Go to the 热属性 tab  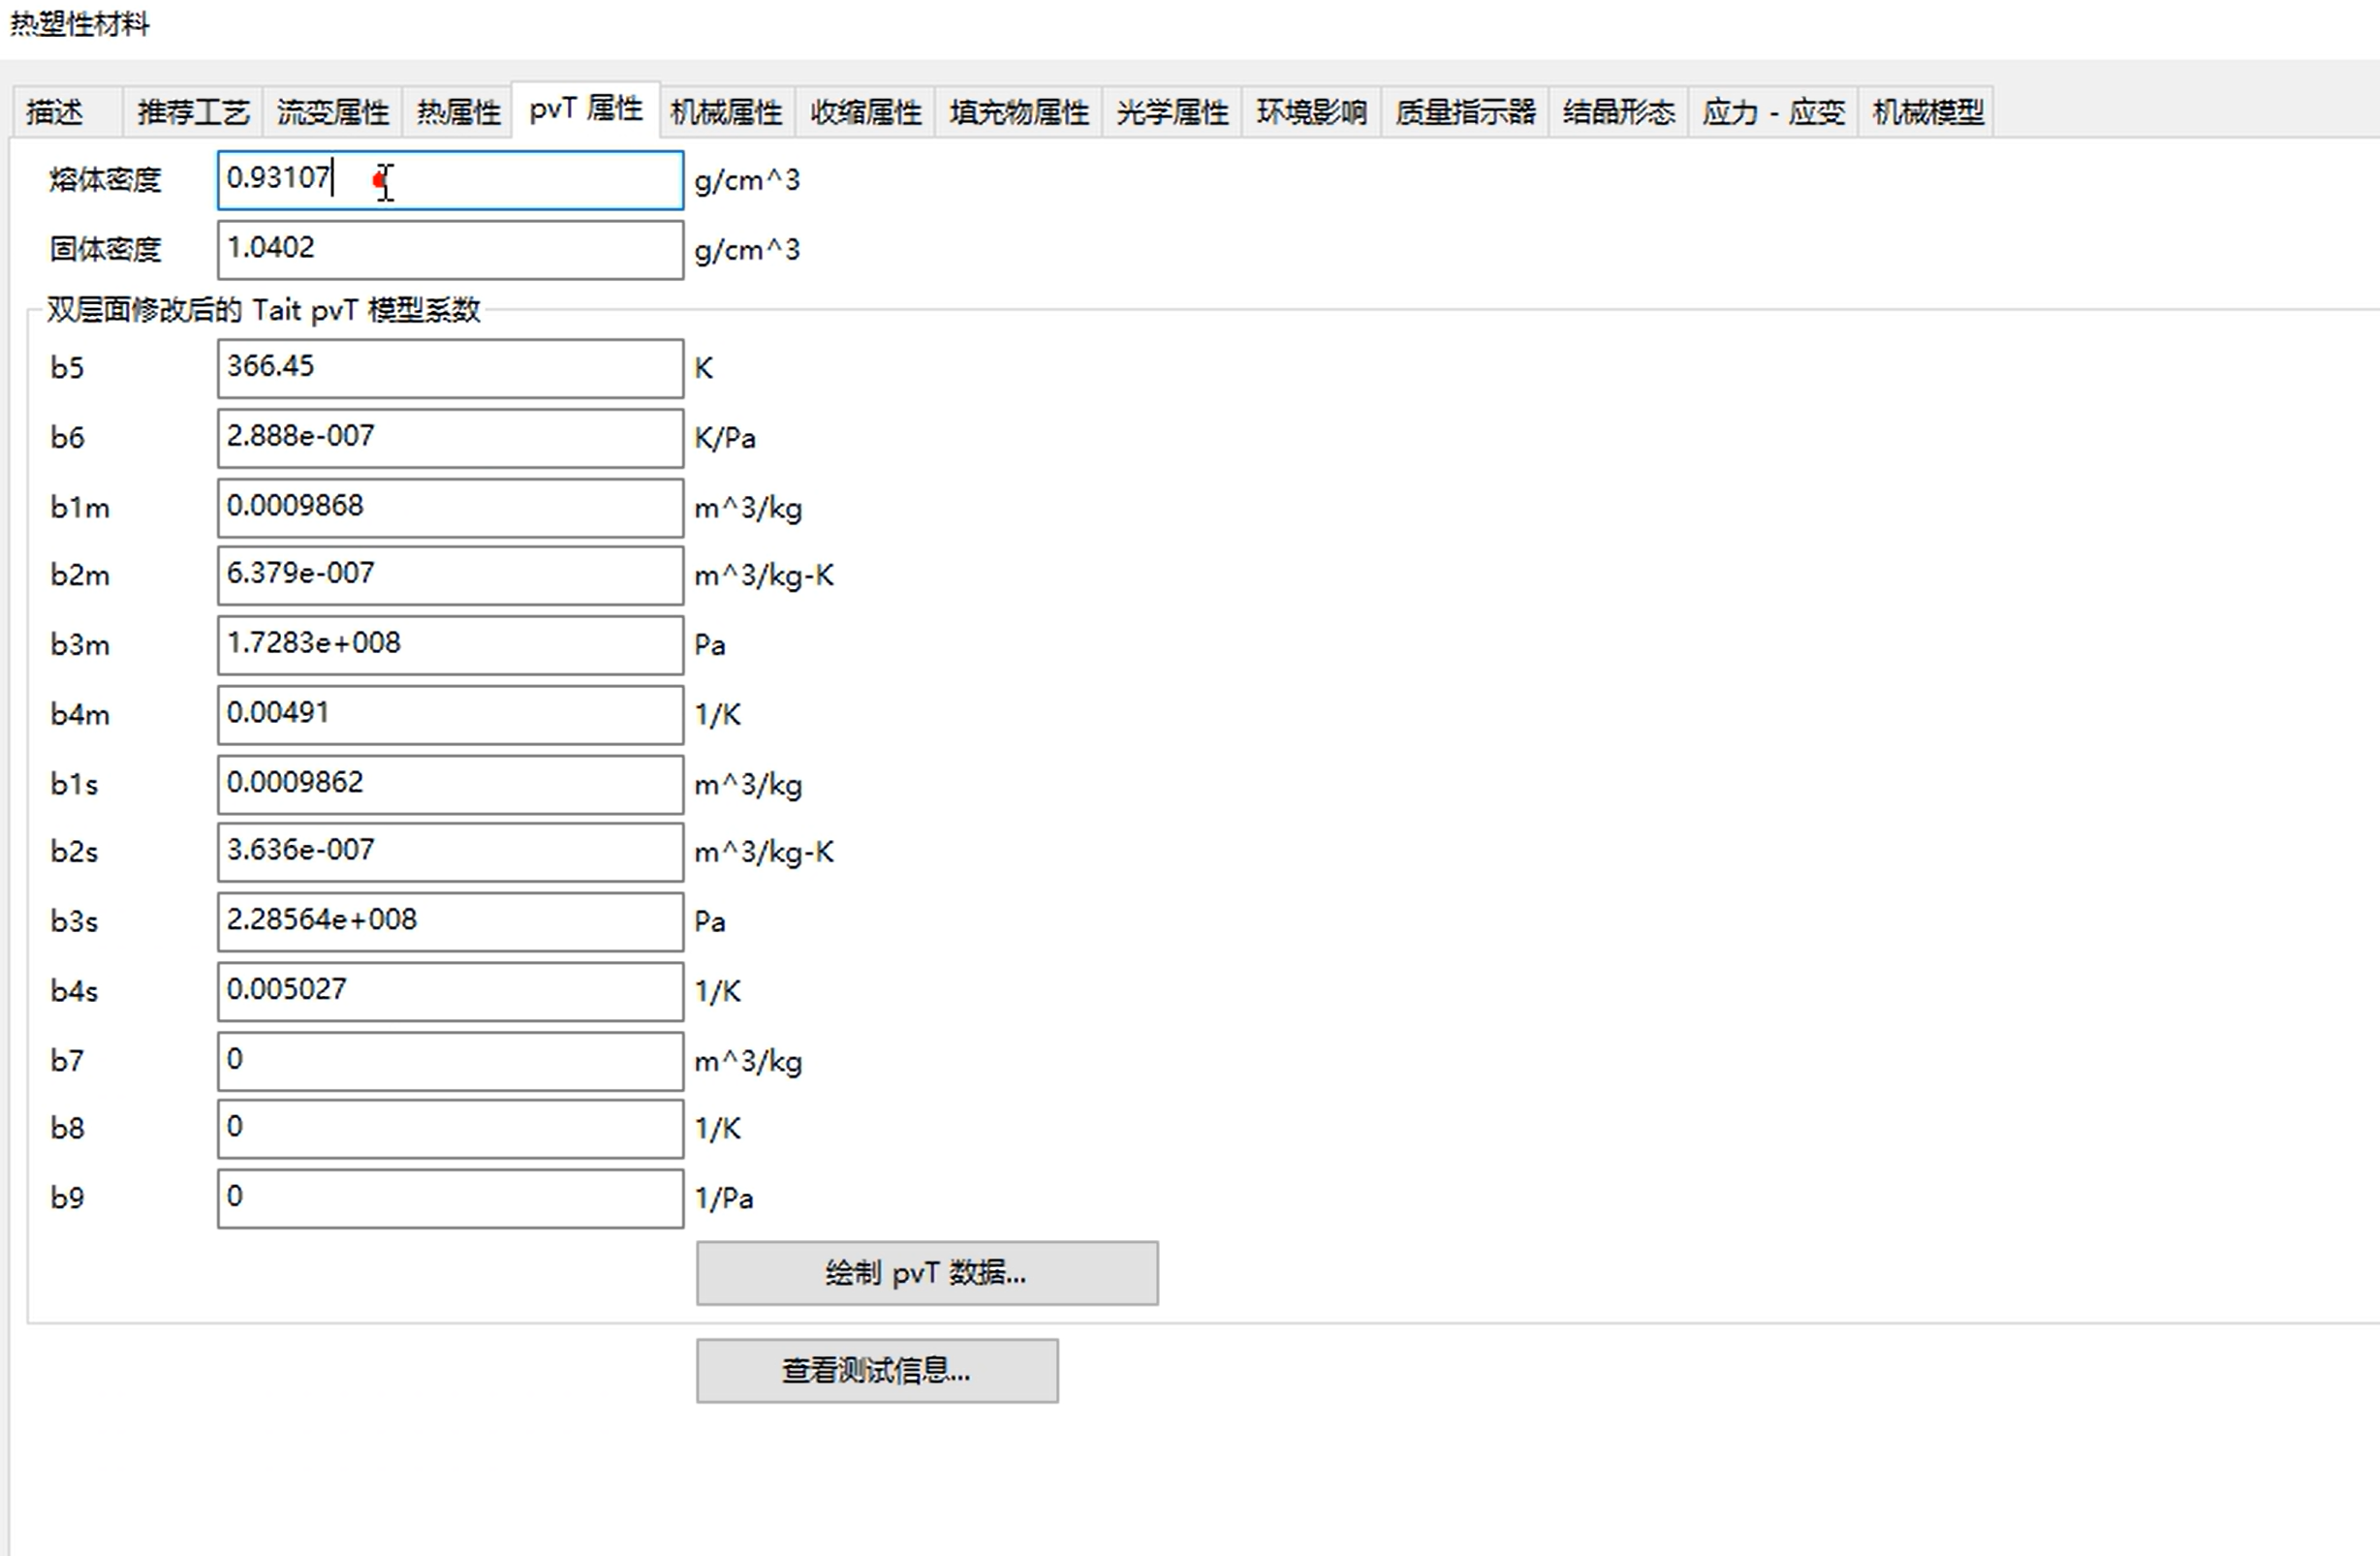[458, 112]
